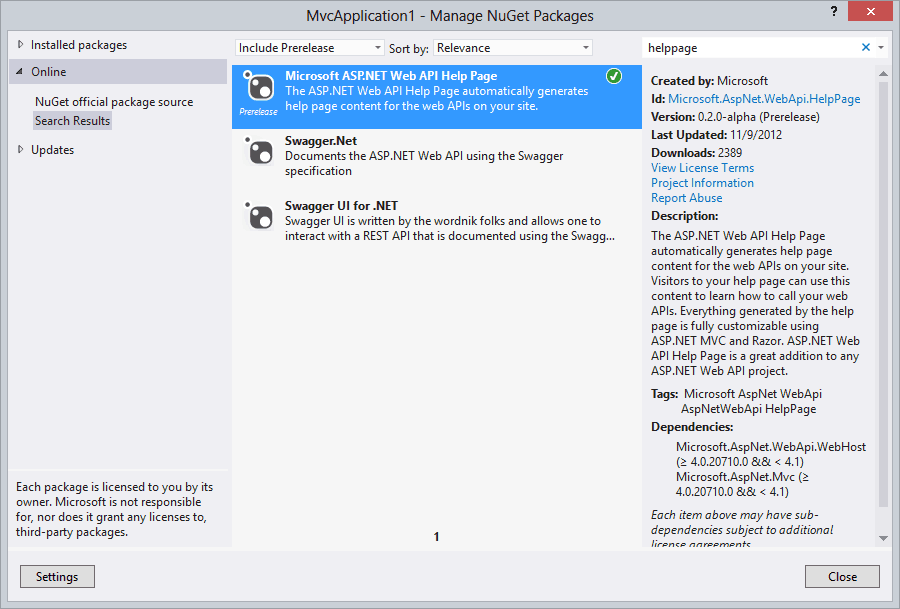Collapse the Online node
This screenshot has width=900, height=609.
pyautogui.click(x=20, y=72)
